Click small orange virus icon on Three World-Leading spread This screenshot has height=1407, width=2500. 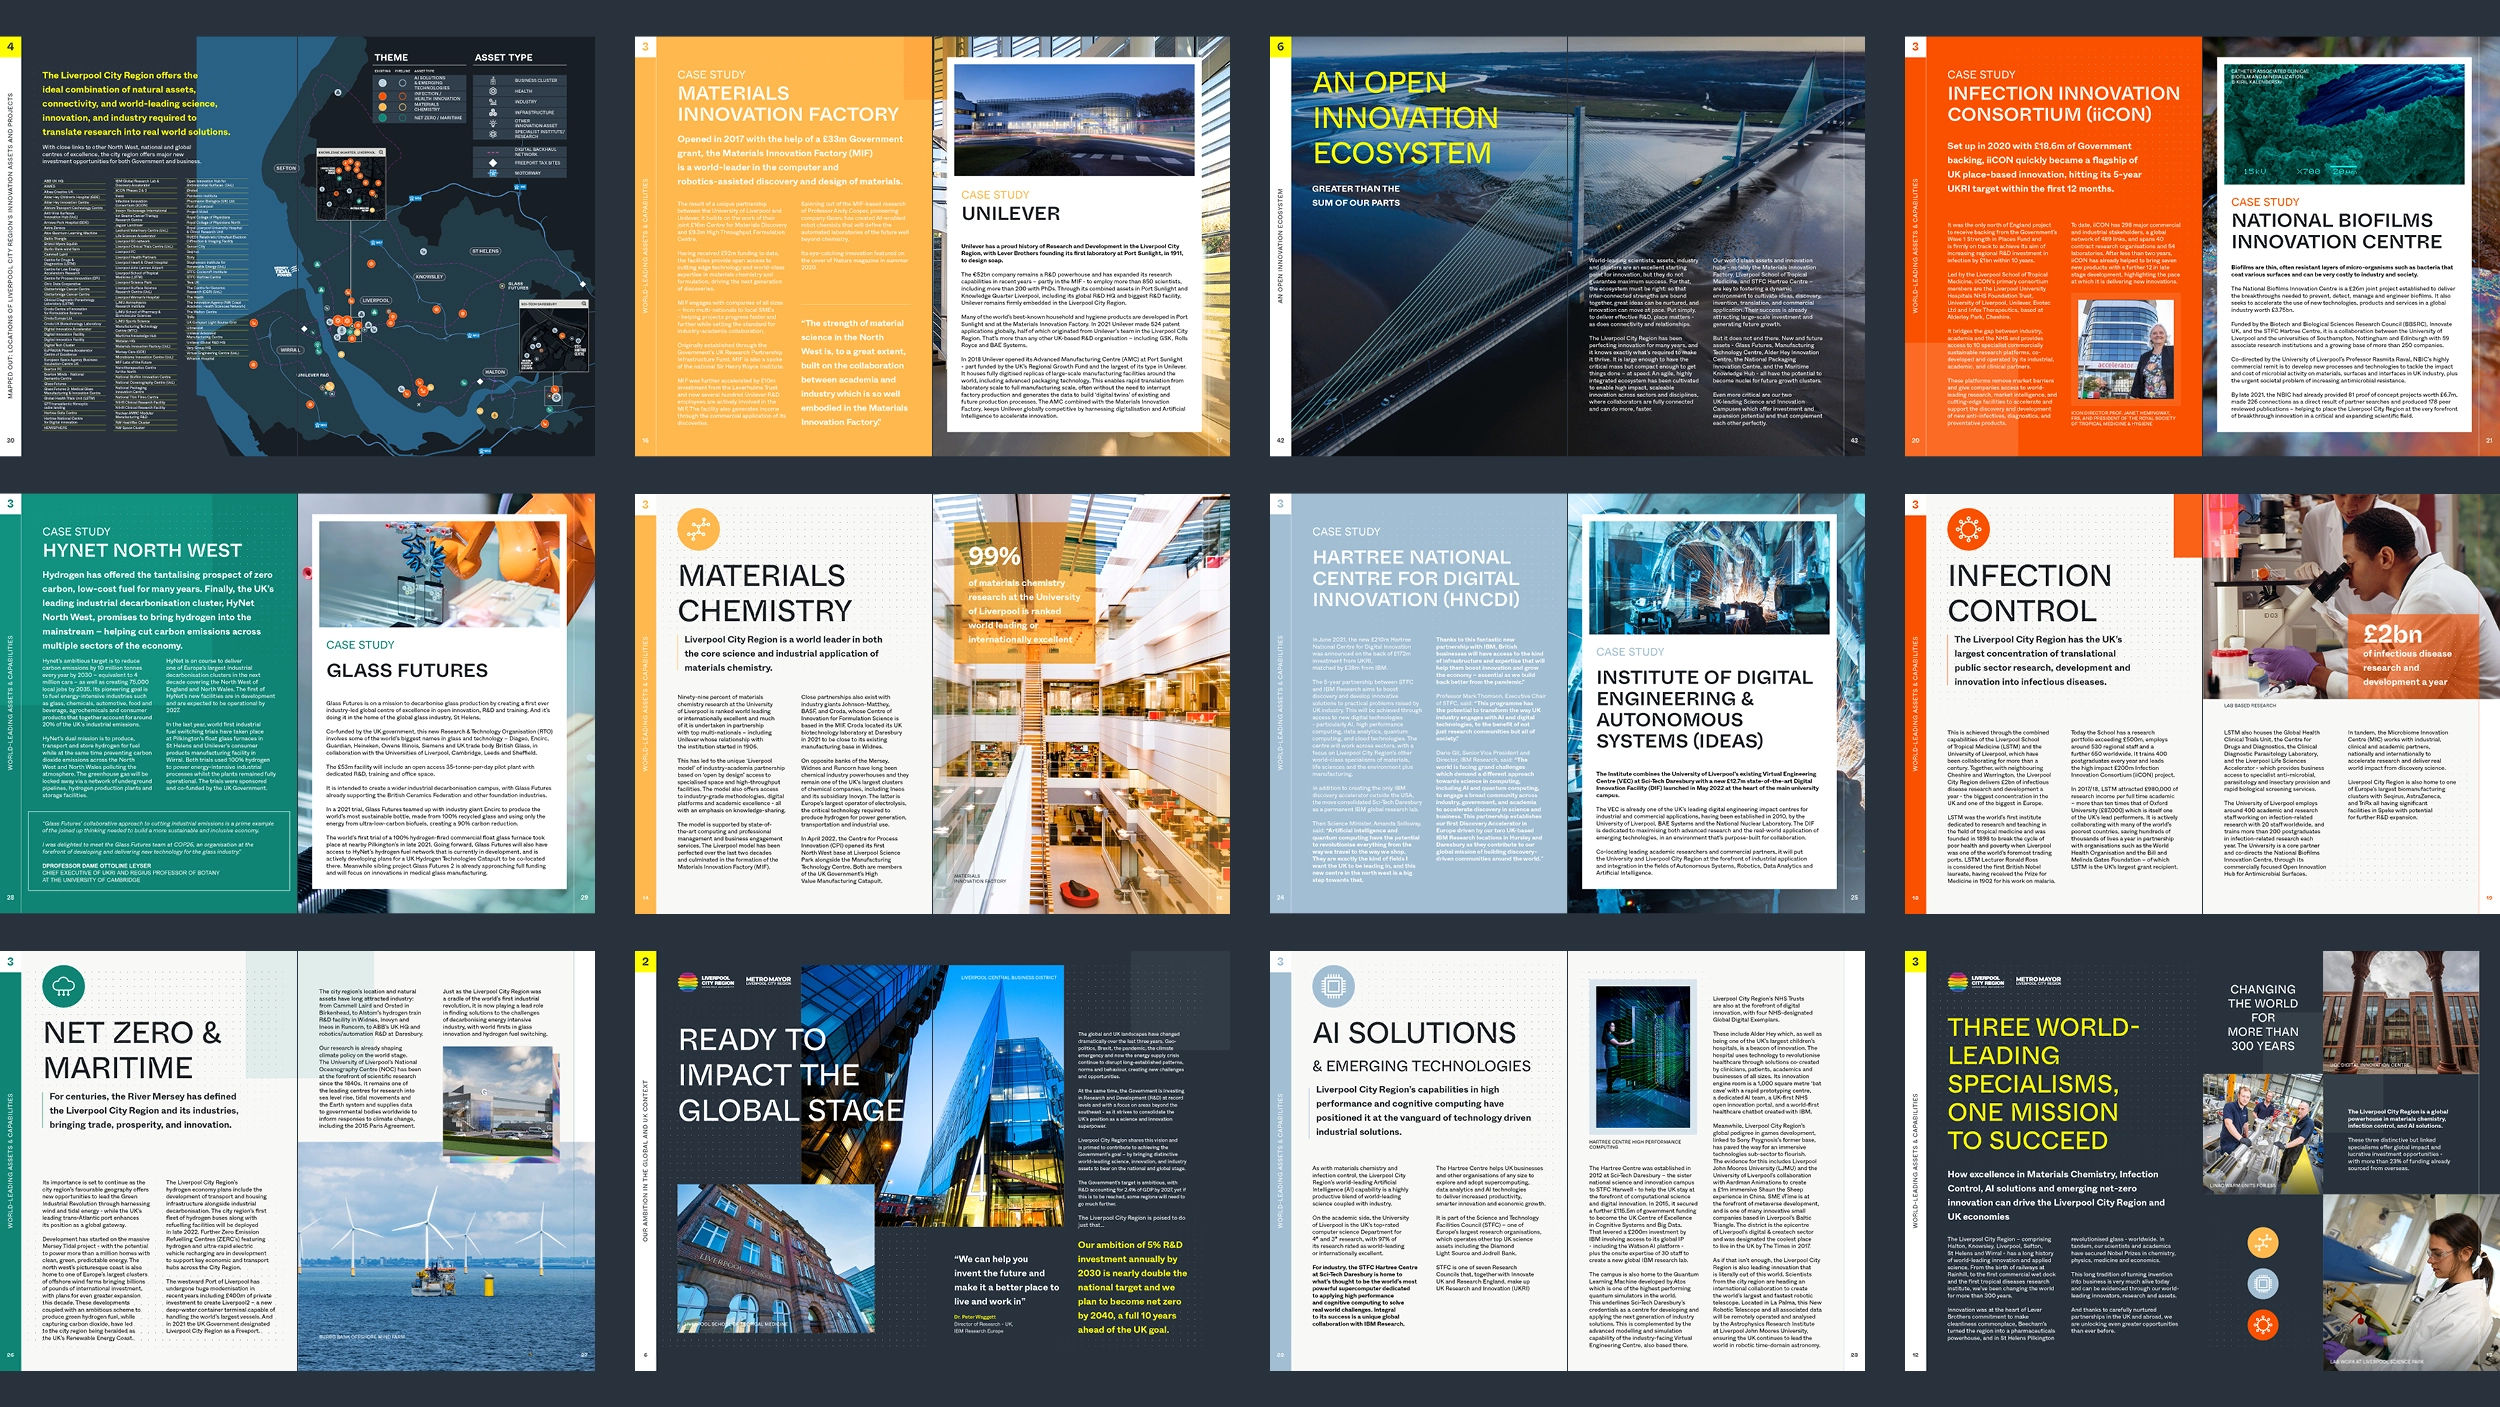point(2263,1325)
